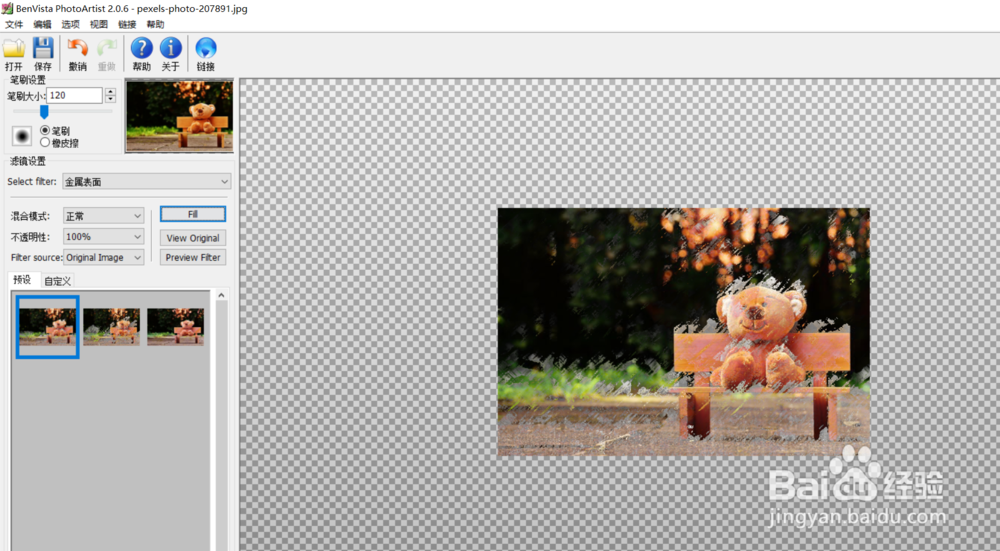Select the second preset thumbnail

(x=112, y=327)
